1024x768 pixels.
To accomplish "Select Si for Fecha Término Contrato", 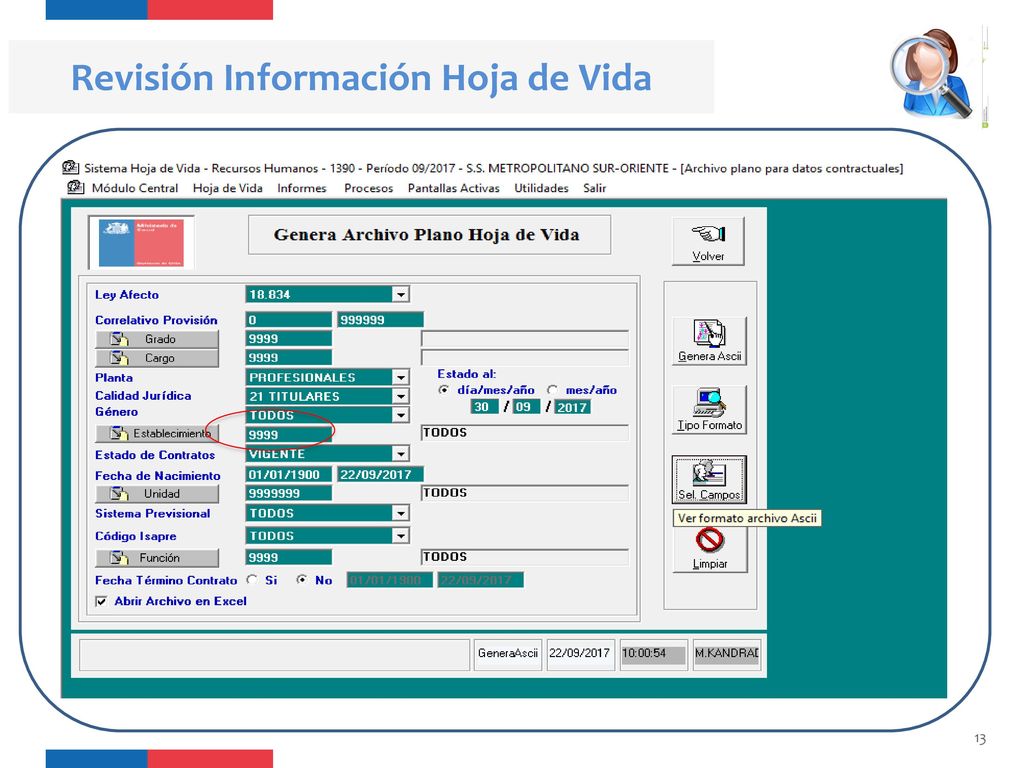I will coord(252,579).
